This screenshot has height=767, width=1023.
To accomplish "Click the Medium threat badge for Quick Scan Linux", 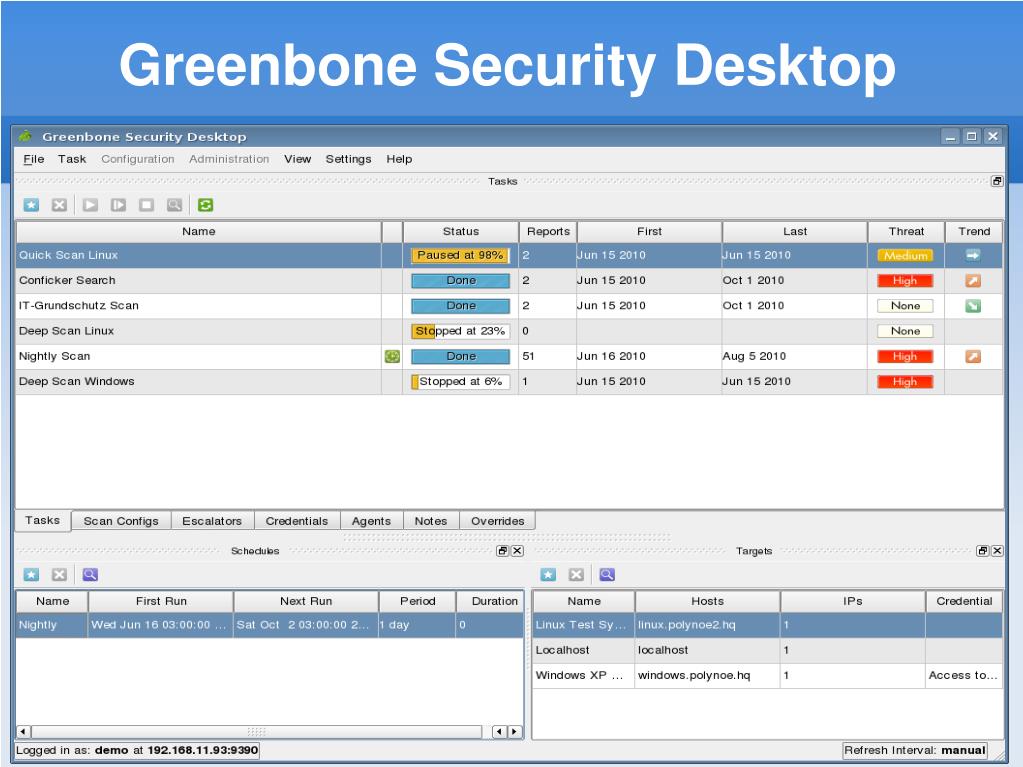I will tap(906, 256).
